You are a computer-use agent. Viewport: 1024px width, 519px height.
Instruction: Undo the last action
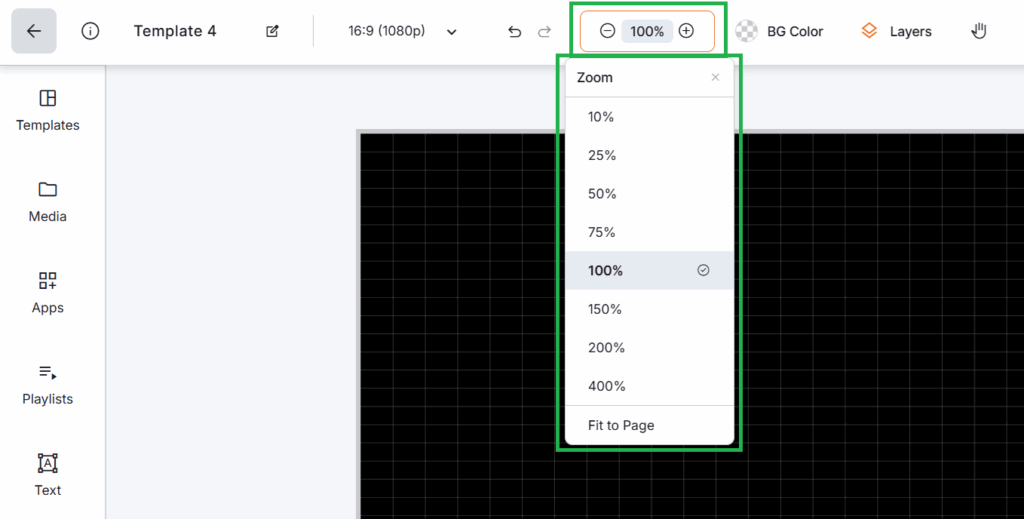point(515,32)
